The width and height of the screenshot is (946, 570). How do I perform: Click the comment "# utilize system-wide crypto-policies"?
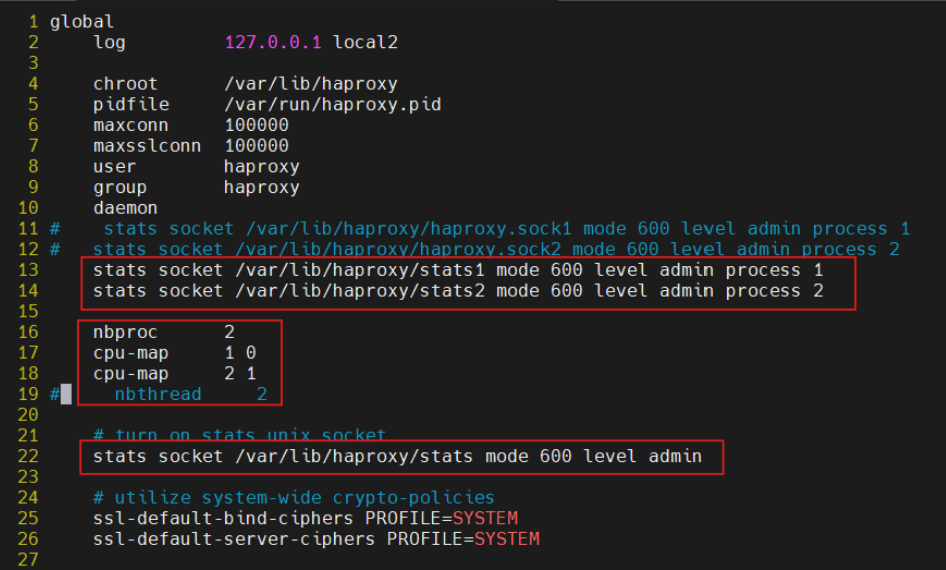click(294, 498)
